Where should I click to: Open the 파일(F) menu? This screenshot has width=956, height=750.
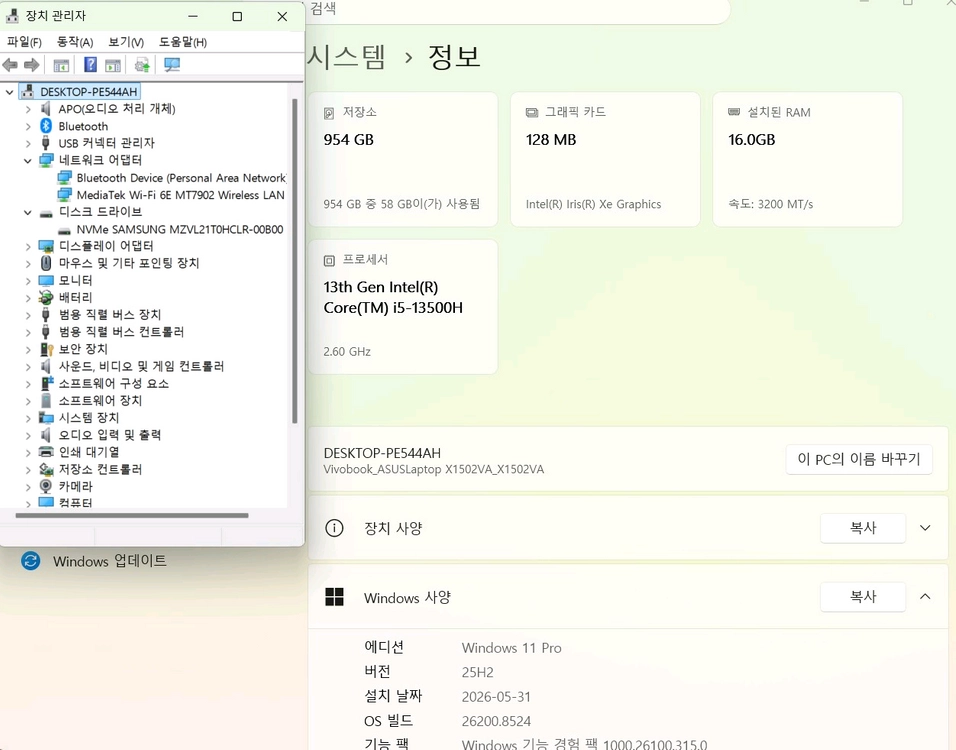pyautogui.click(x=24, y=42)
